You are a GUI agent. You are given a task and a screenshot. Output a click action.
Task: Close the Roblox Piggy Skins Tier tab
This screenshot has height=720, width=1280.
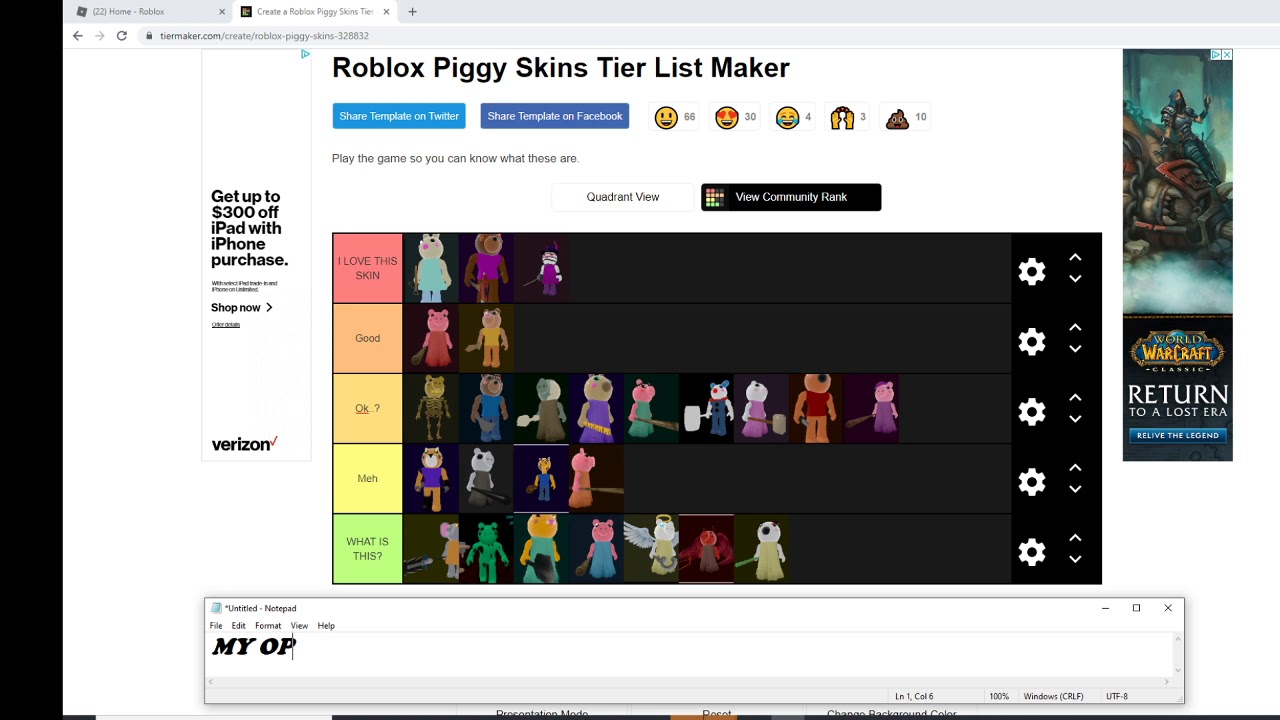(386, 12)
